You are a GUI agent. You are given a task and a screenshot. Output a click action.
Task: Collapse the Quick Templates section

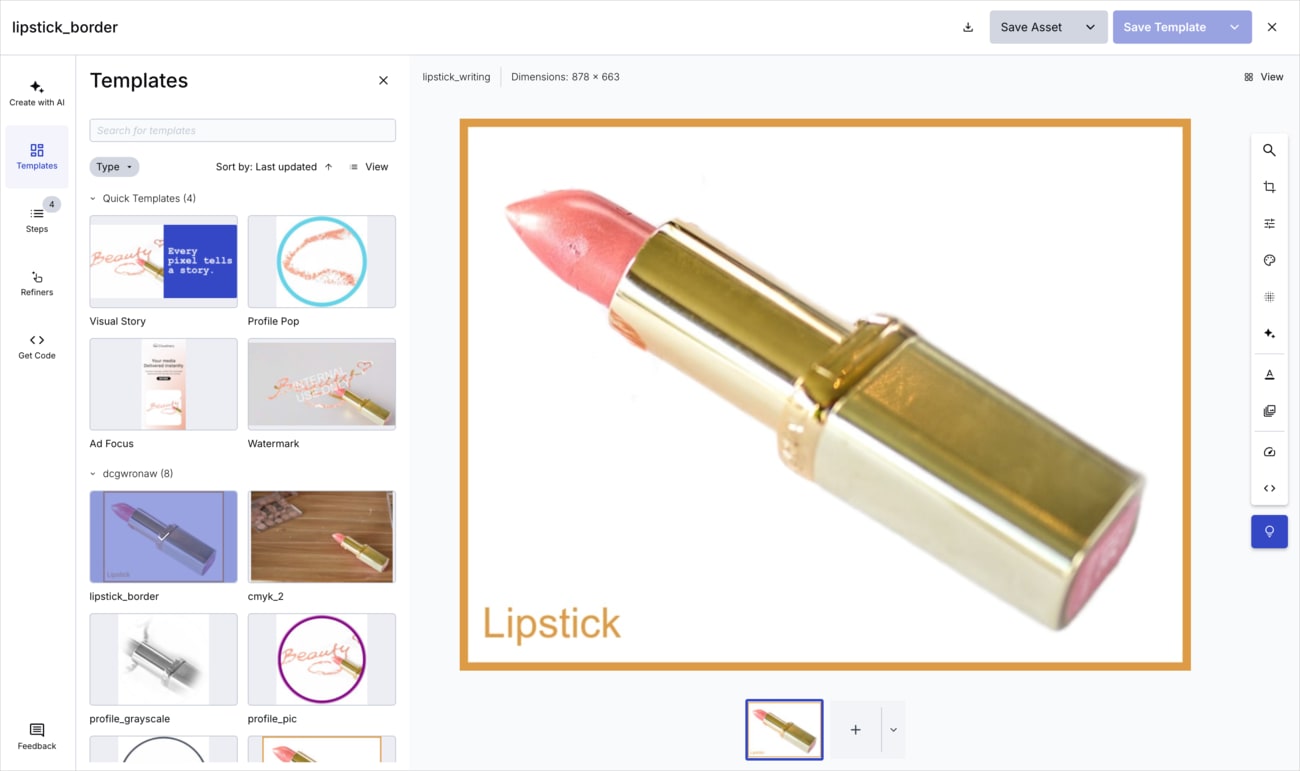tap(93, 199)
